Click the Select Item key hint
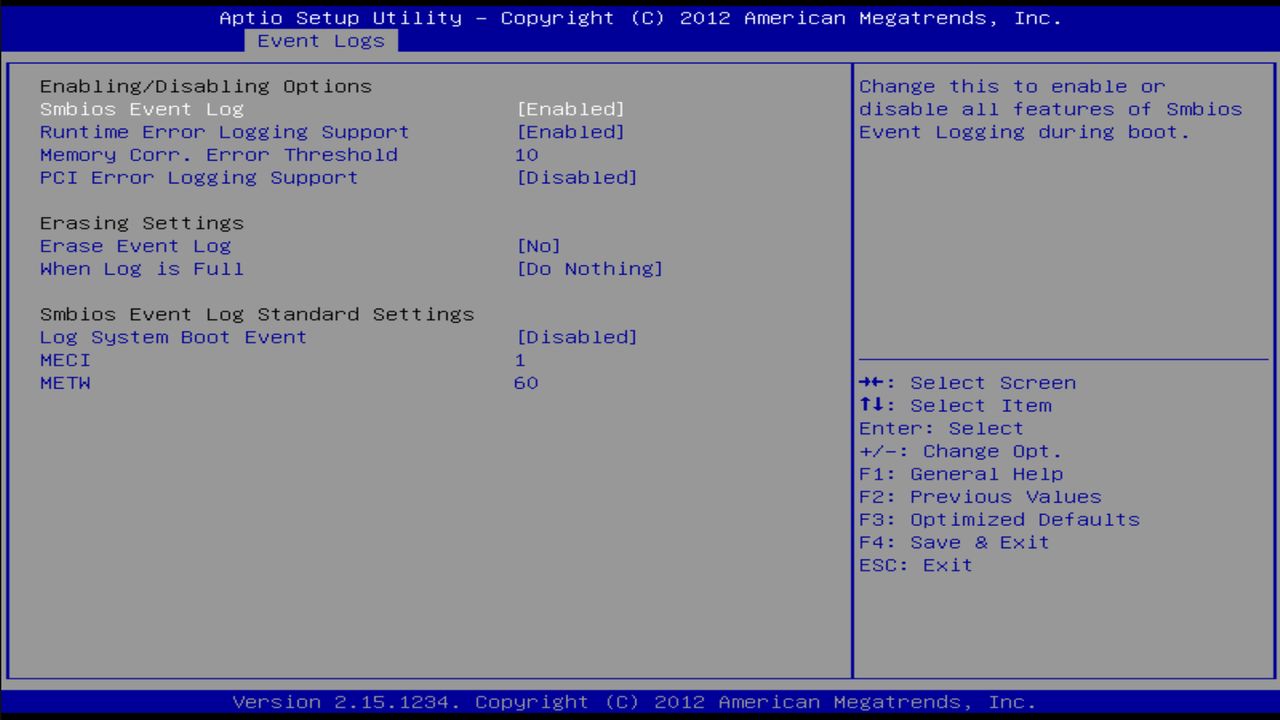 tap(955, 406)
